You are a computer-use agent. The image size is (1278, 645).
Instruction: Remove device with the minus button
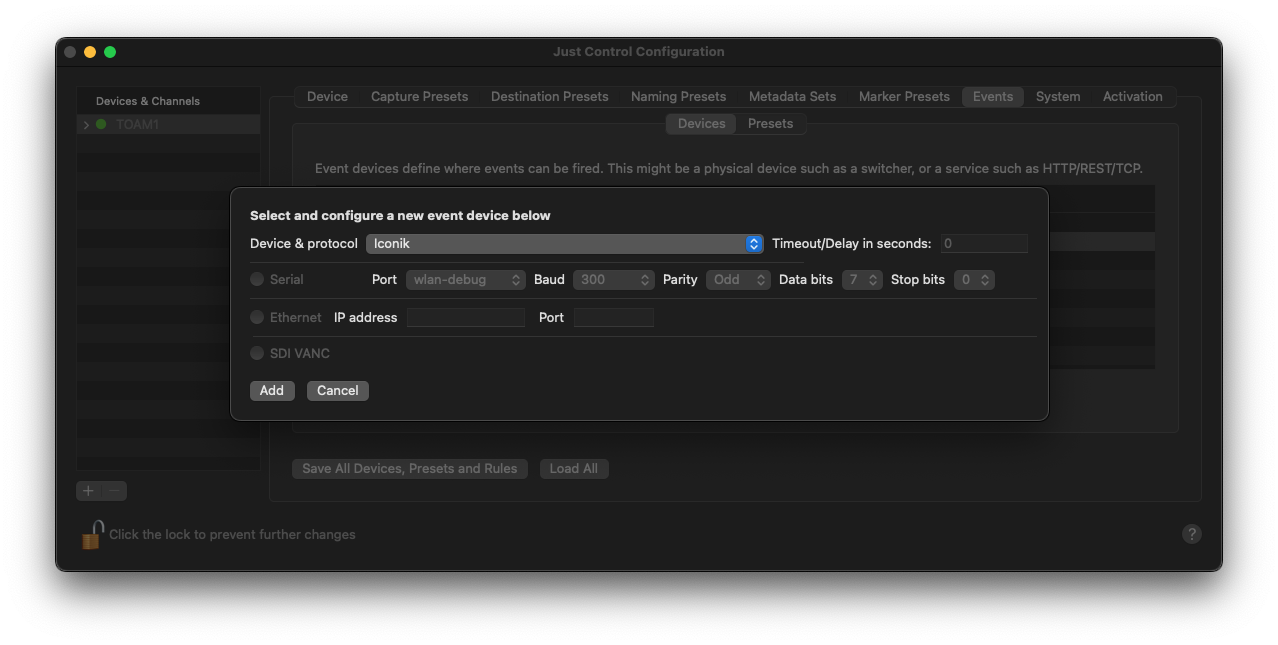pyautogui.click(x=114, y=491)
